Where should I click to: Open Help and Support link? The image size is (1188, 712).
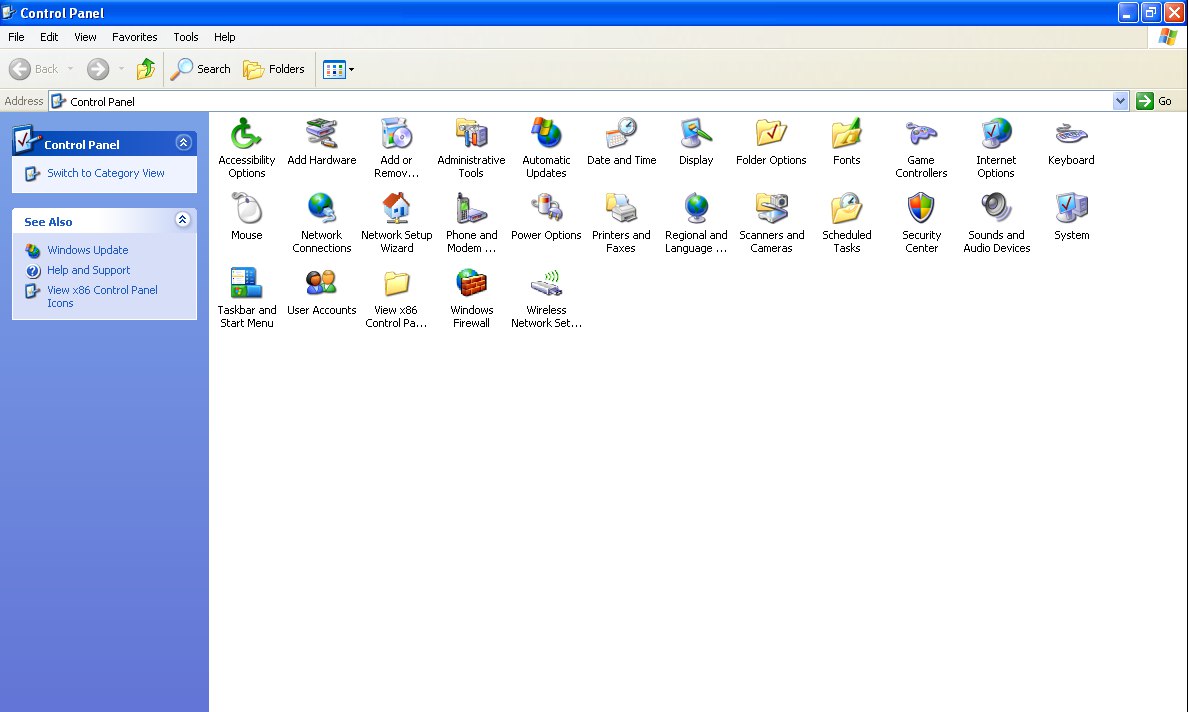pos(88,270)
